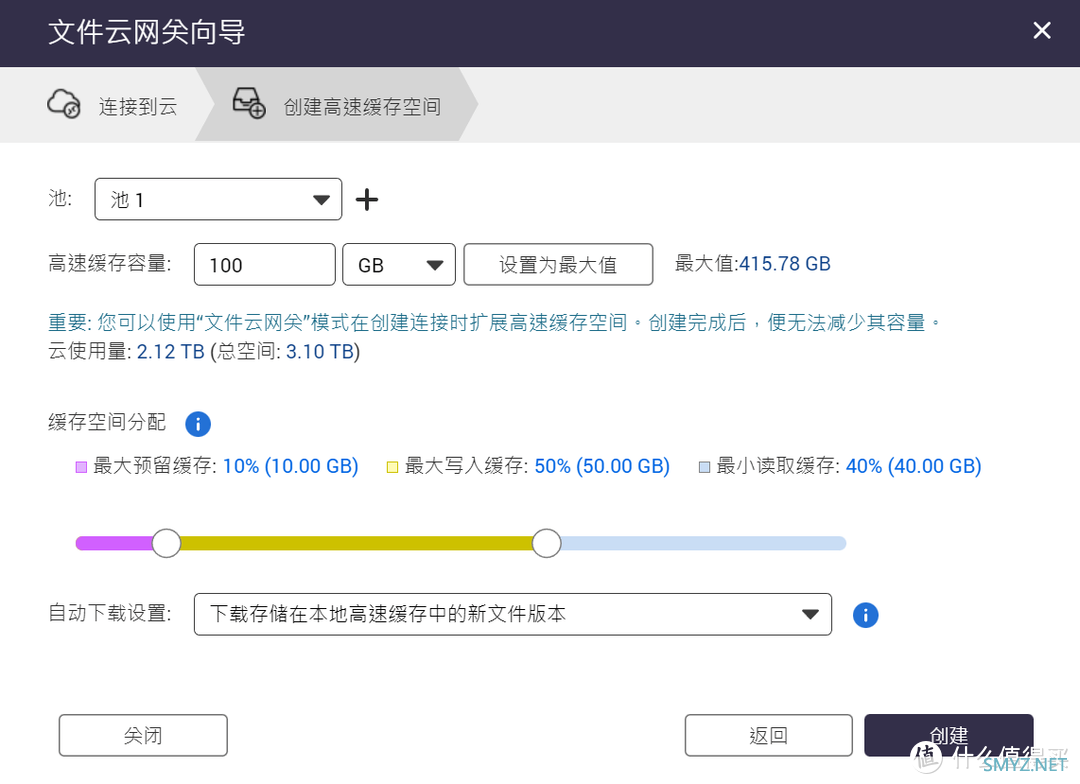This screenshot has height=784, width=1080.
Task: Click the blue read cache swatch
Action: point(704,467)
